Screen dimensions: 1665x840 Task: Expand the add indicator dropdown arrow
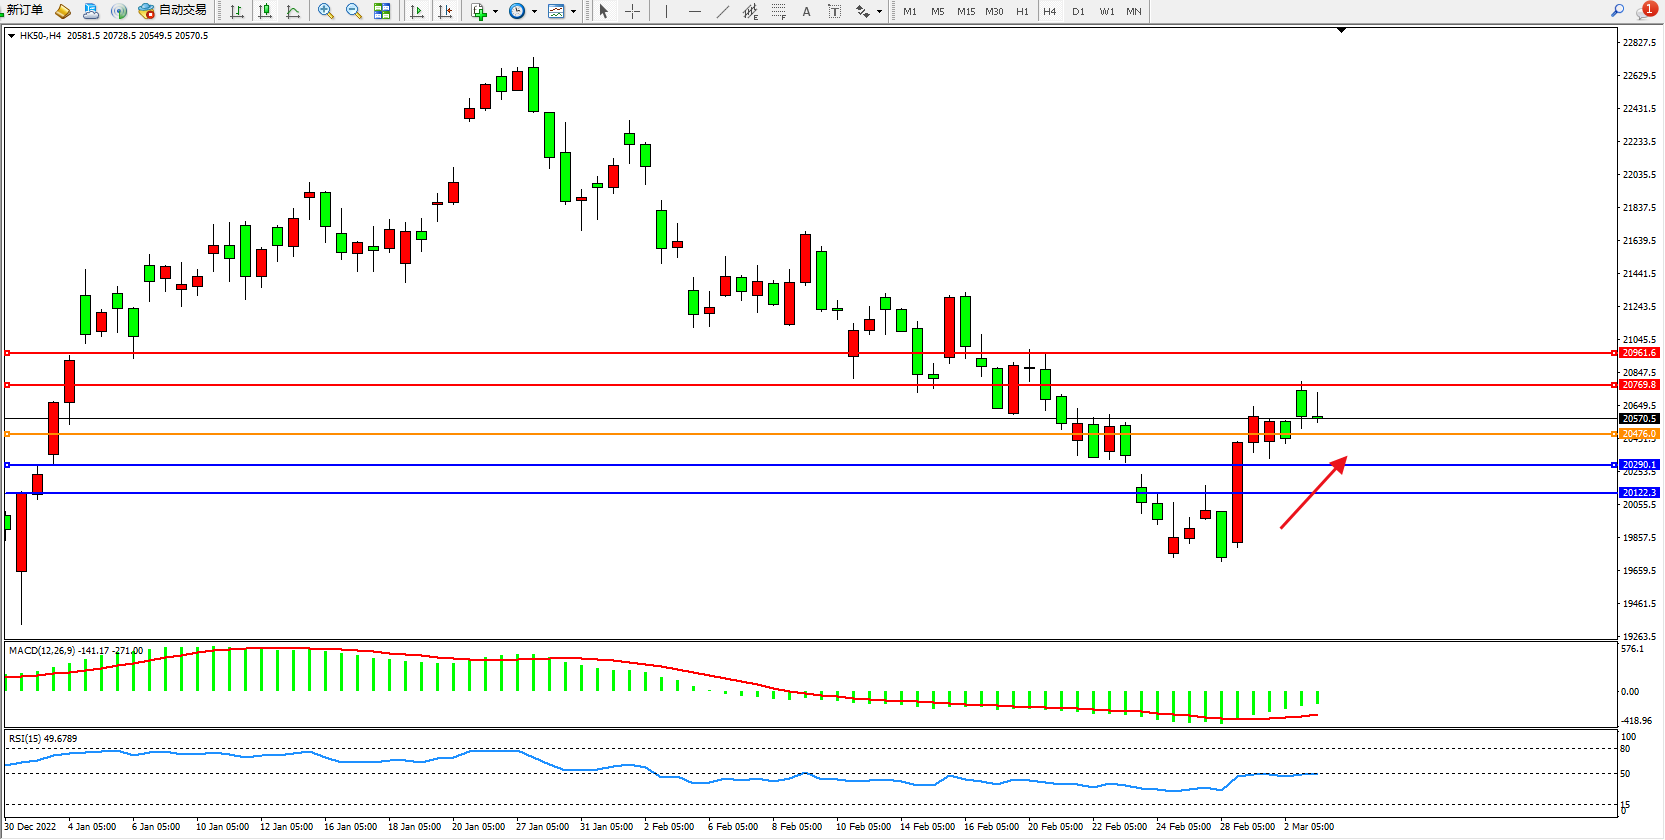click(x=495, y=12)
